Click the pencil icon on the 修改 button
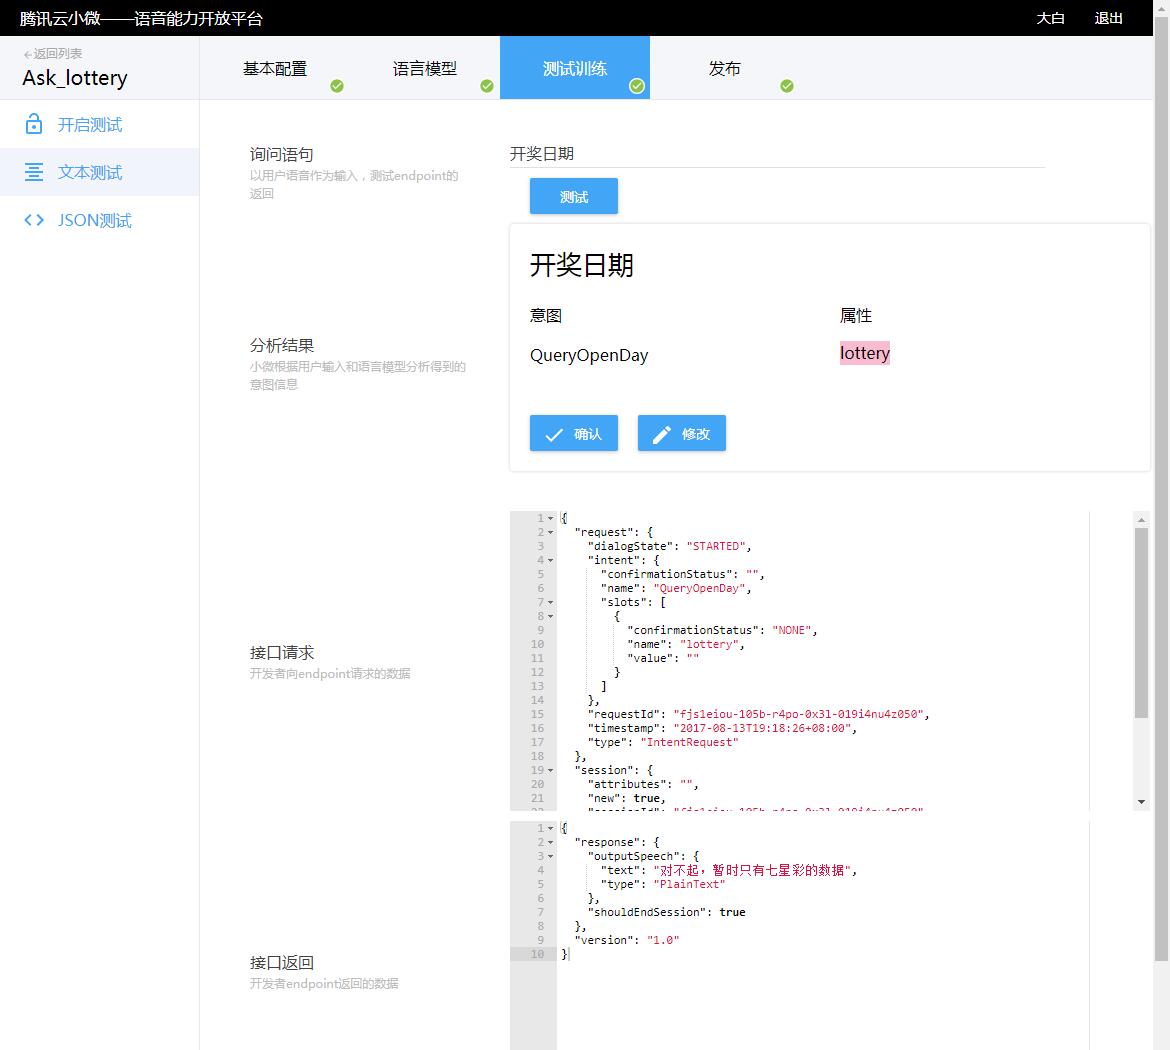This screenshot has width=1170, height=1050. pyautogui.click(x=660, y=433)
